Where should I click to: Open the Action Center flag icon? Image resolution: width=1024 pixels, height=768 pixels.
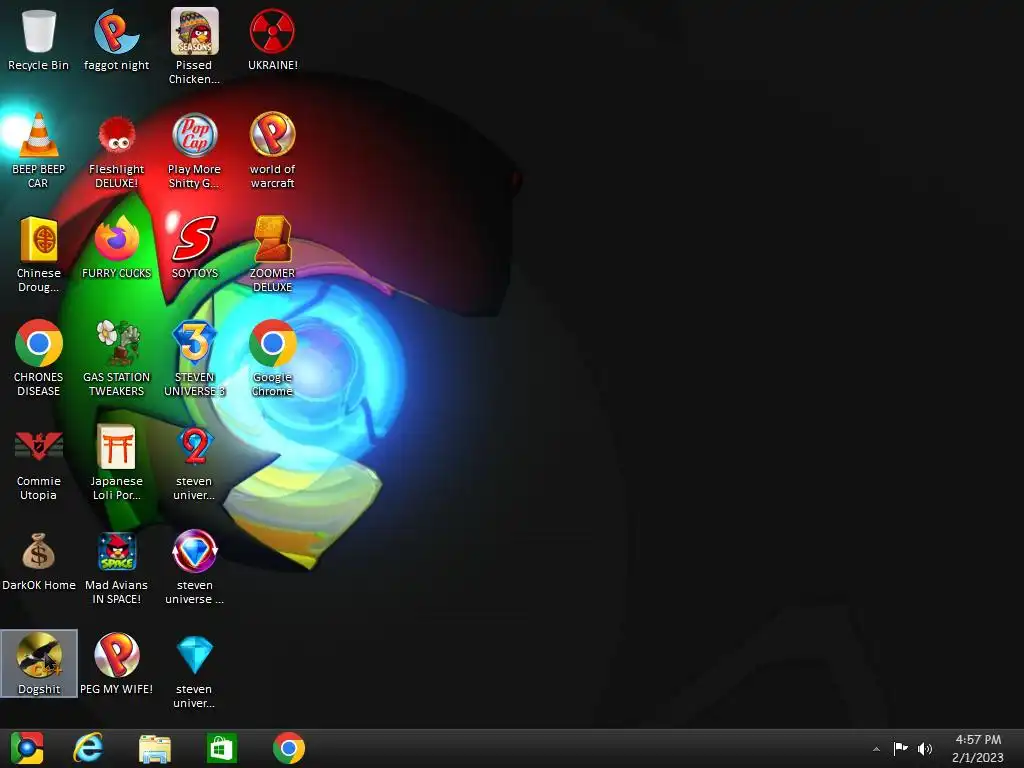(901, 748)
